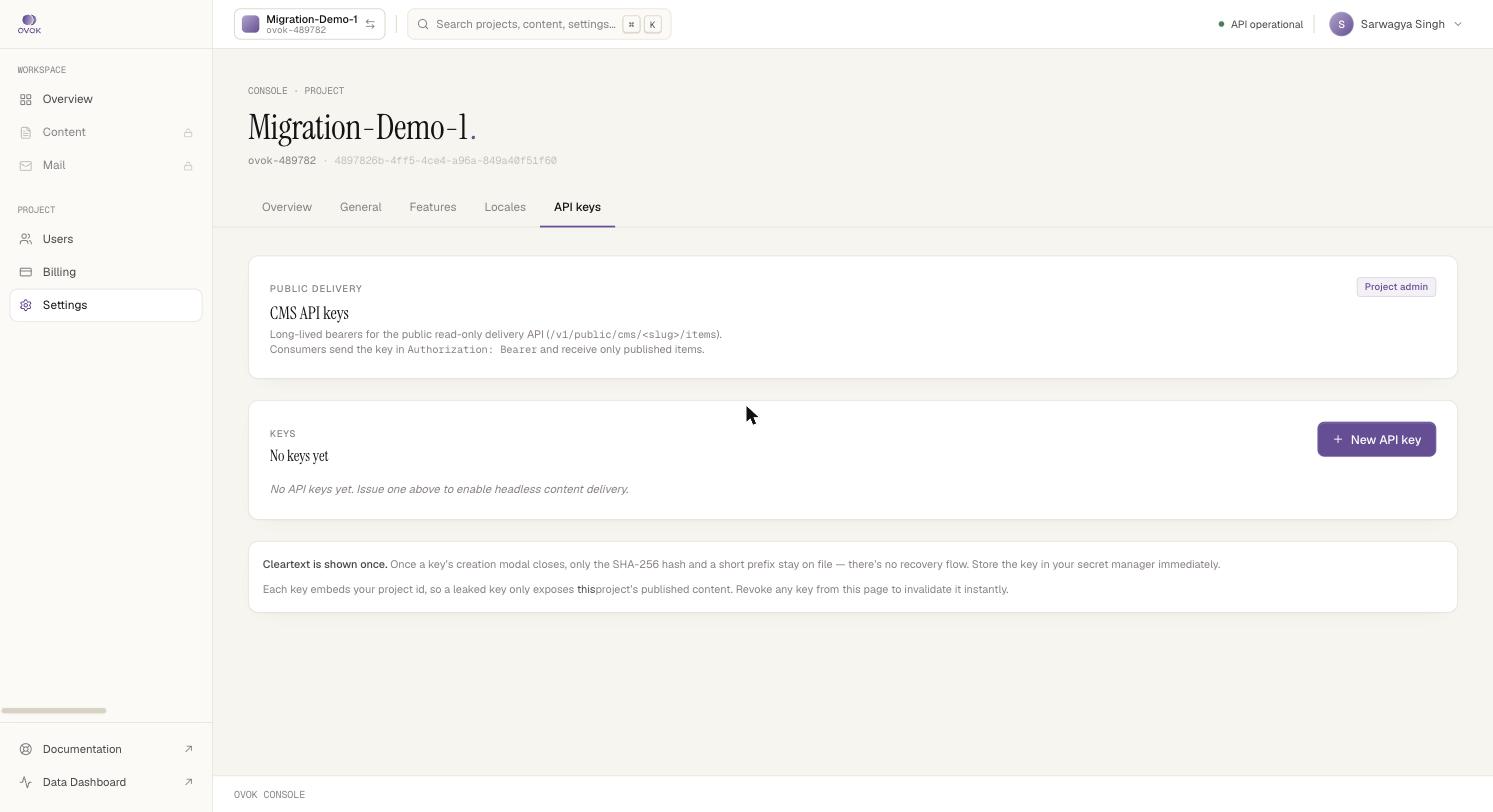Open the Features tab
The height and width of the screenshot is (812, 1493).
(433, 207)
